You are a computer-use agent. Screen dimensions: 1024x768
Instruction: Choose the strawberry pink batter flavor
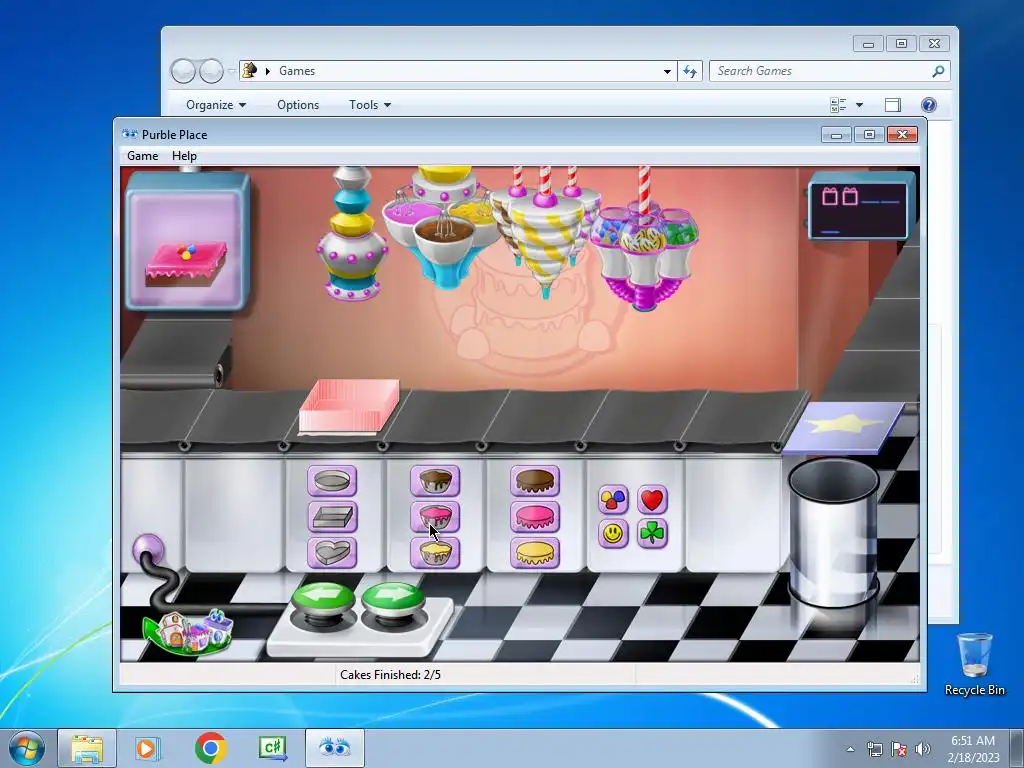[435, 517]
